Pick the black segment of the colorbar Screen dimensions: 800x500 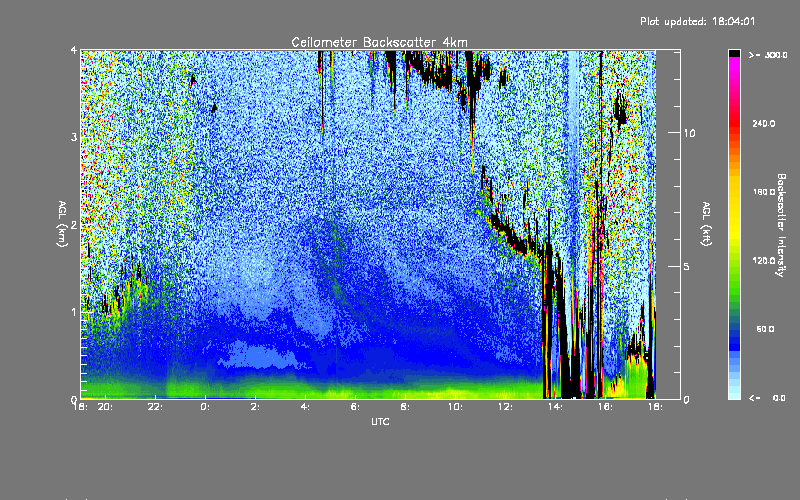tap(734, 53)
